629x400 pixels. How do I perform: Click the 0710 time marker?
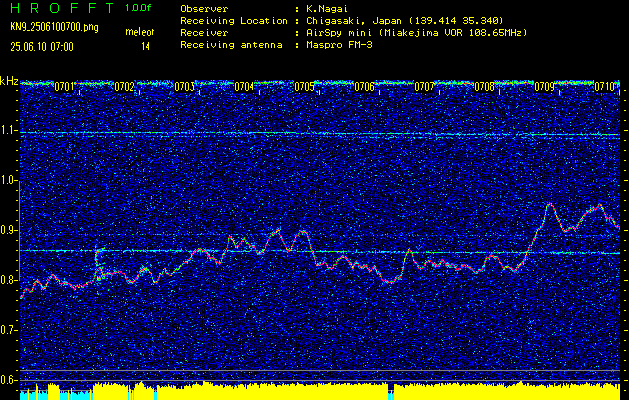[604, 87]
